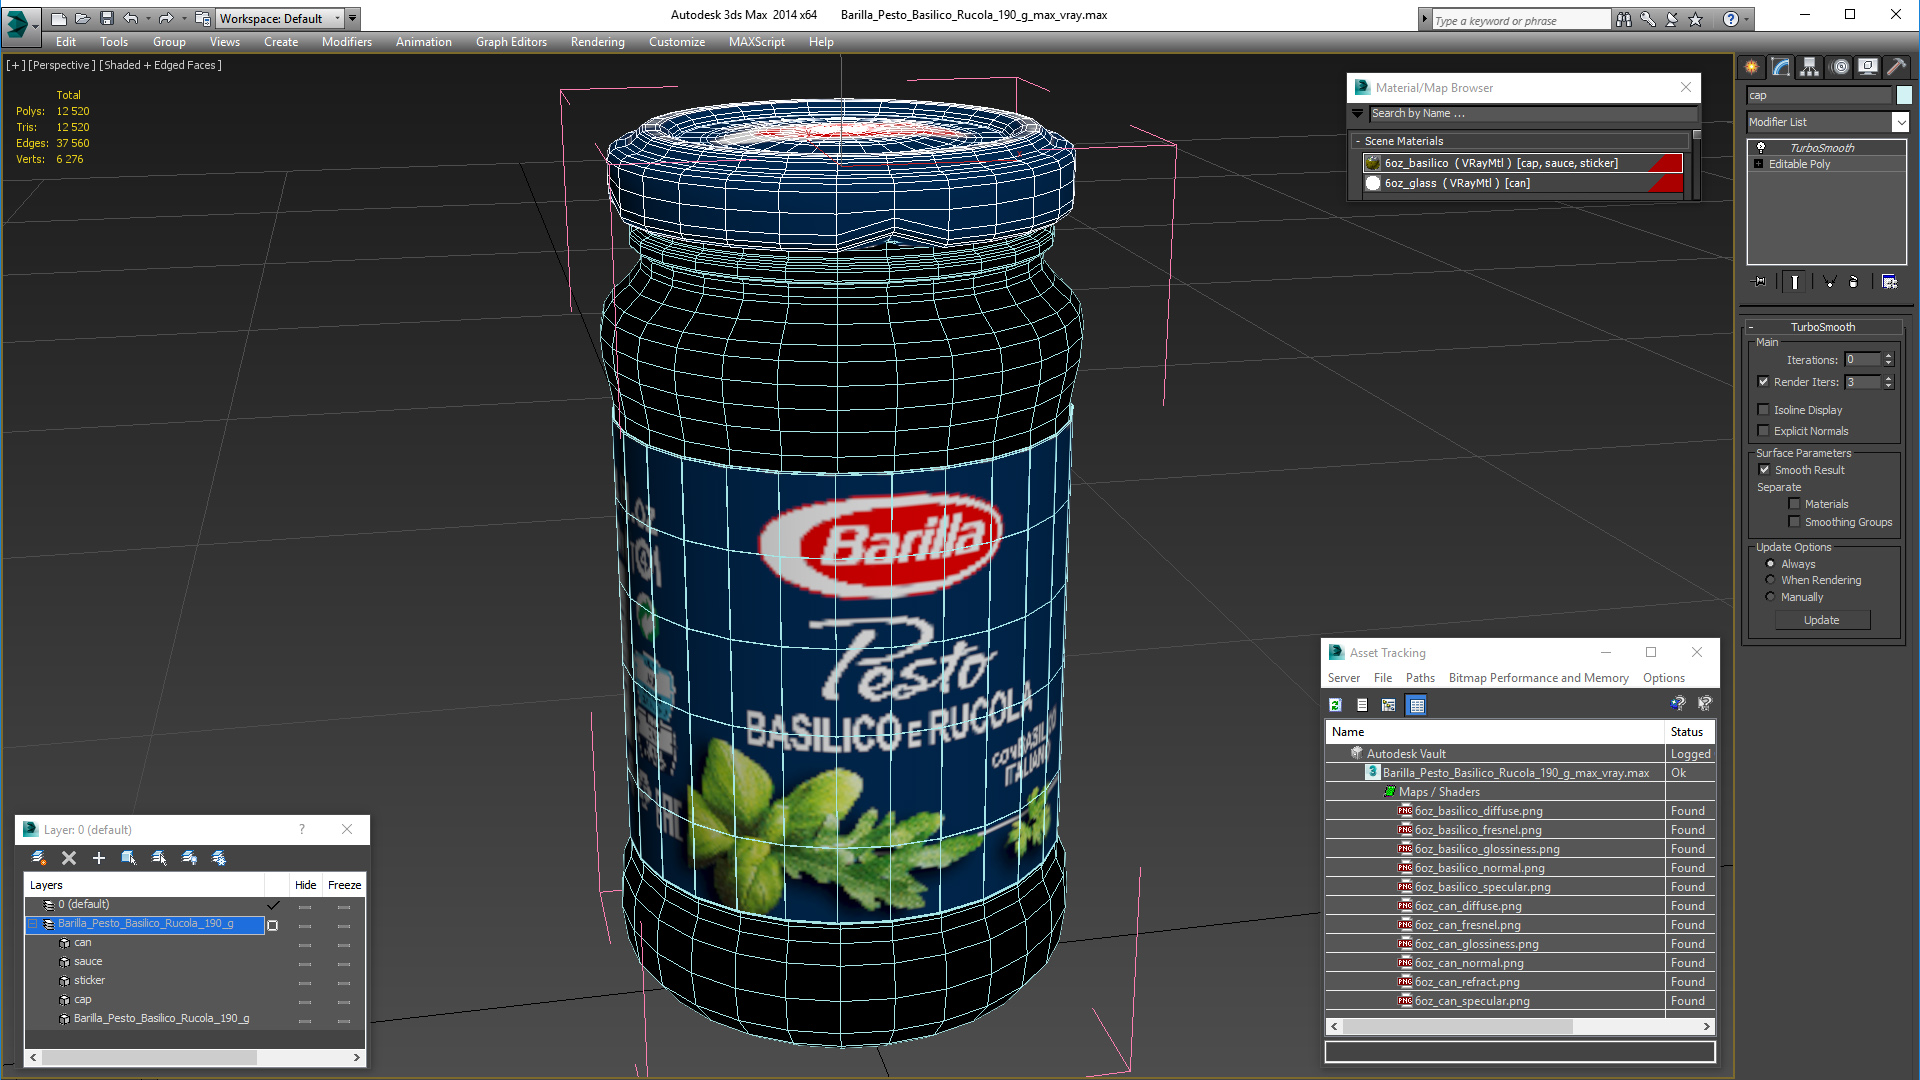
Task: Click Remove Modifier trash icon
Action: click(x=1854, y=282)
